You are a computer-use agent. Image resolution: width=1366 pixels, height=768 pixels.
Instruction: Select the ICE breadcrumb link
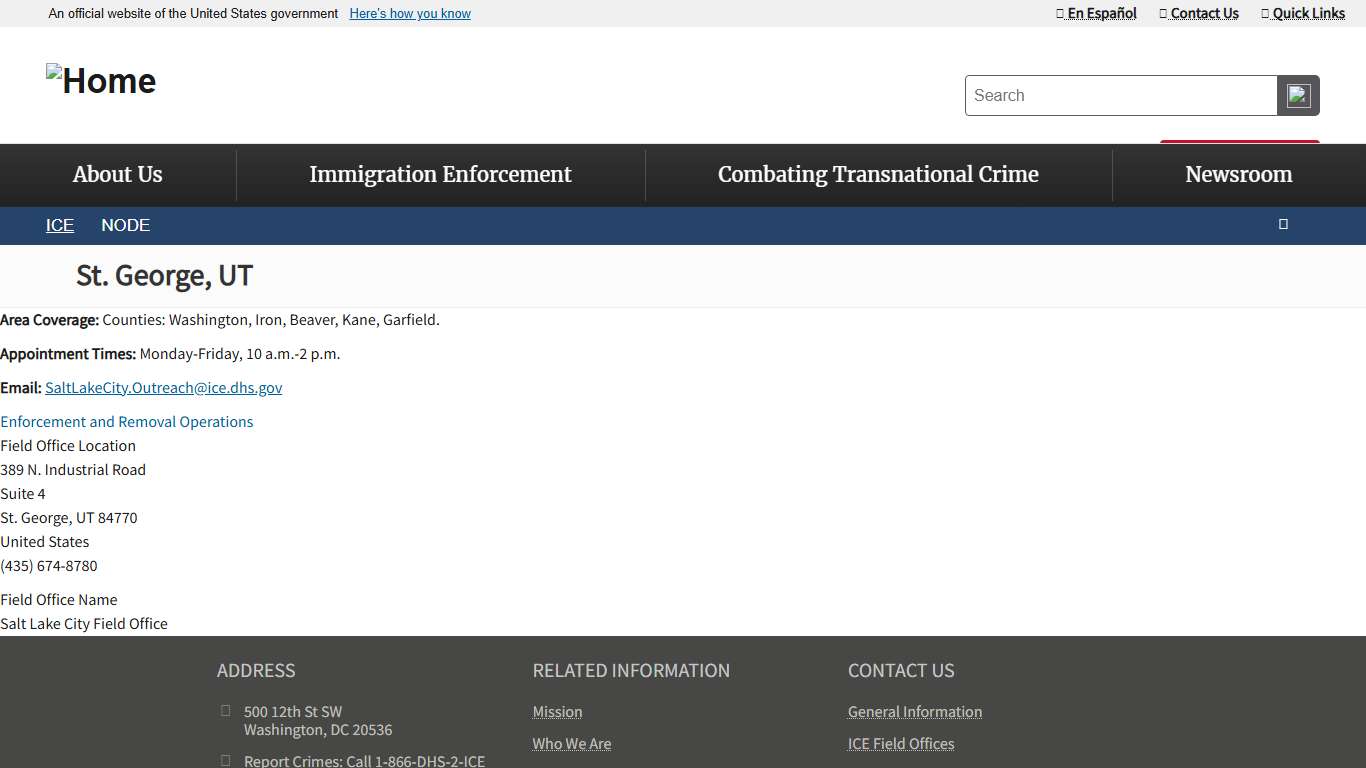coord(60,226)
